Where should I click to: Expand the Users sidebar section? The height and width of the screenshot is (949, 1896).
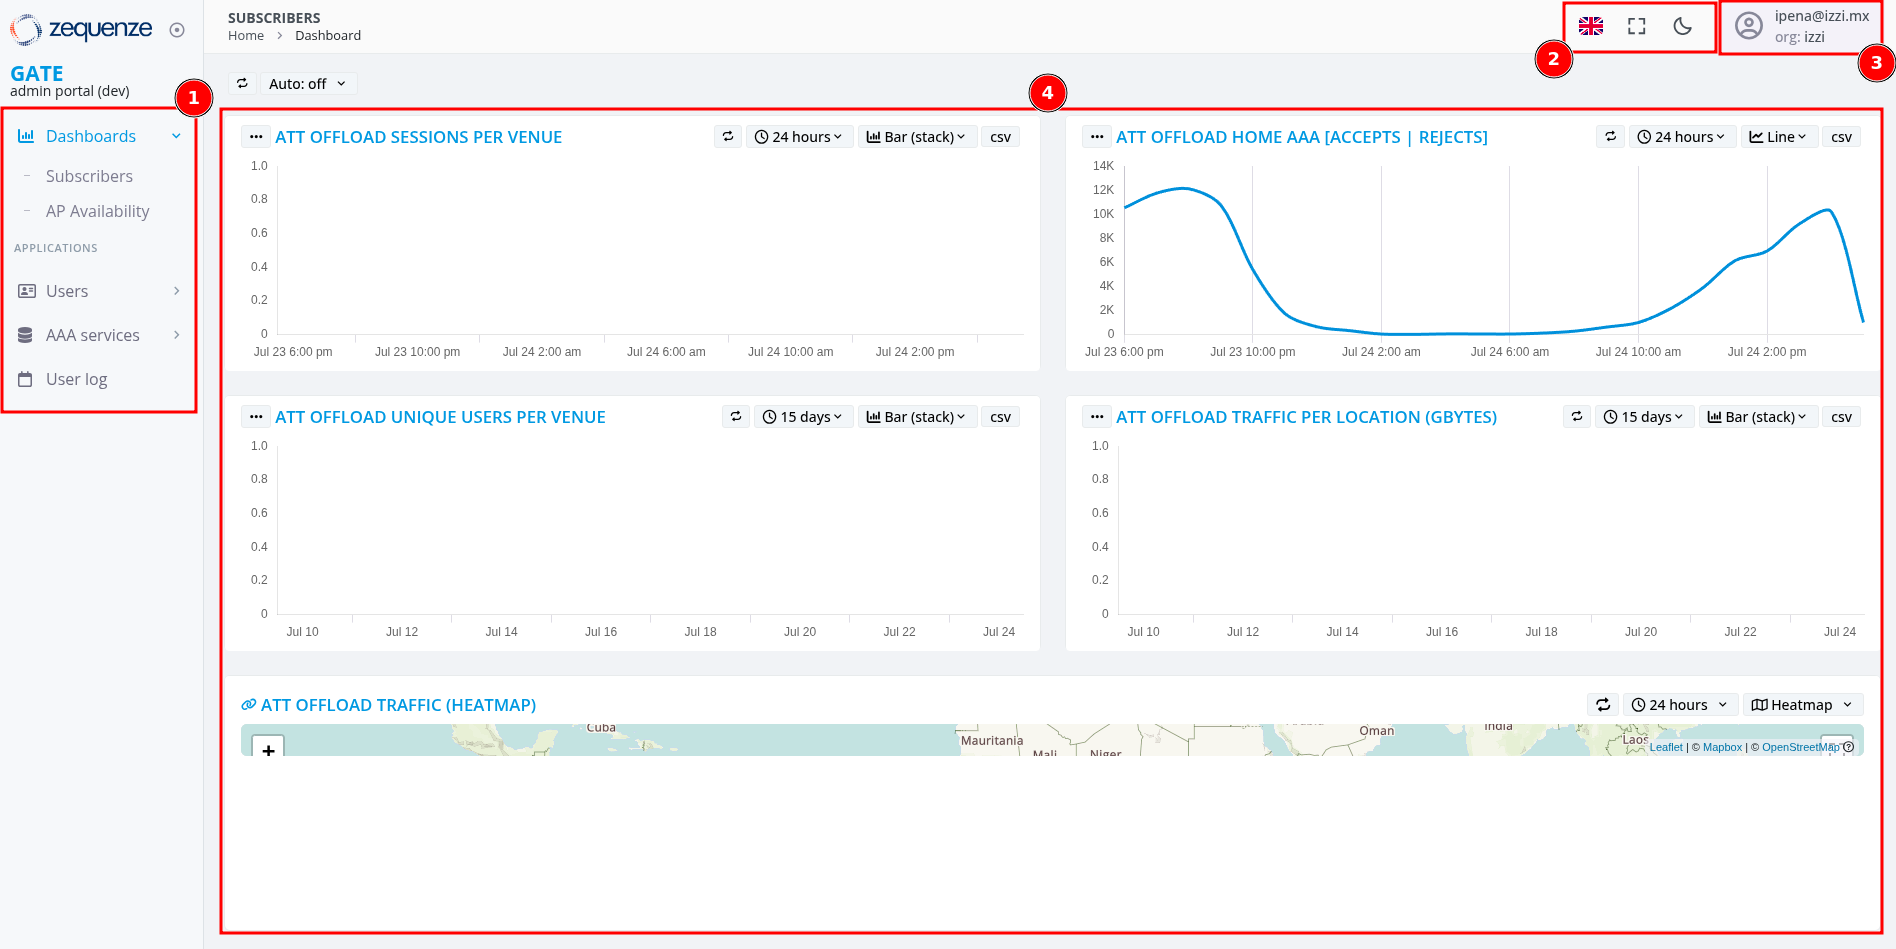click(176, 291)
